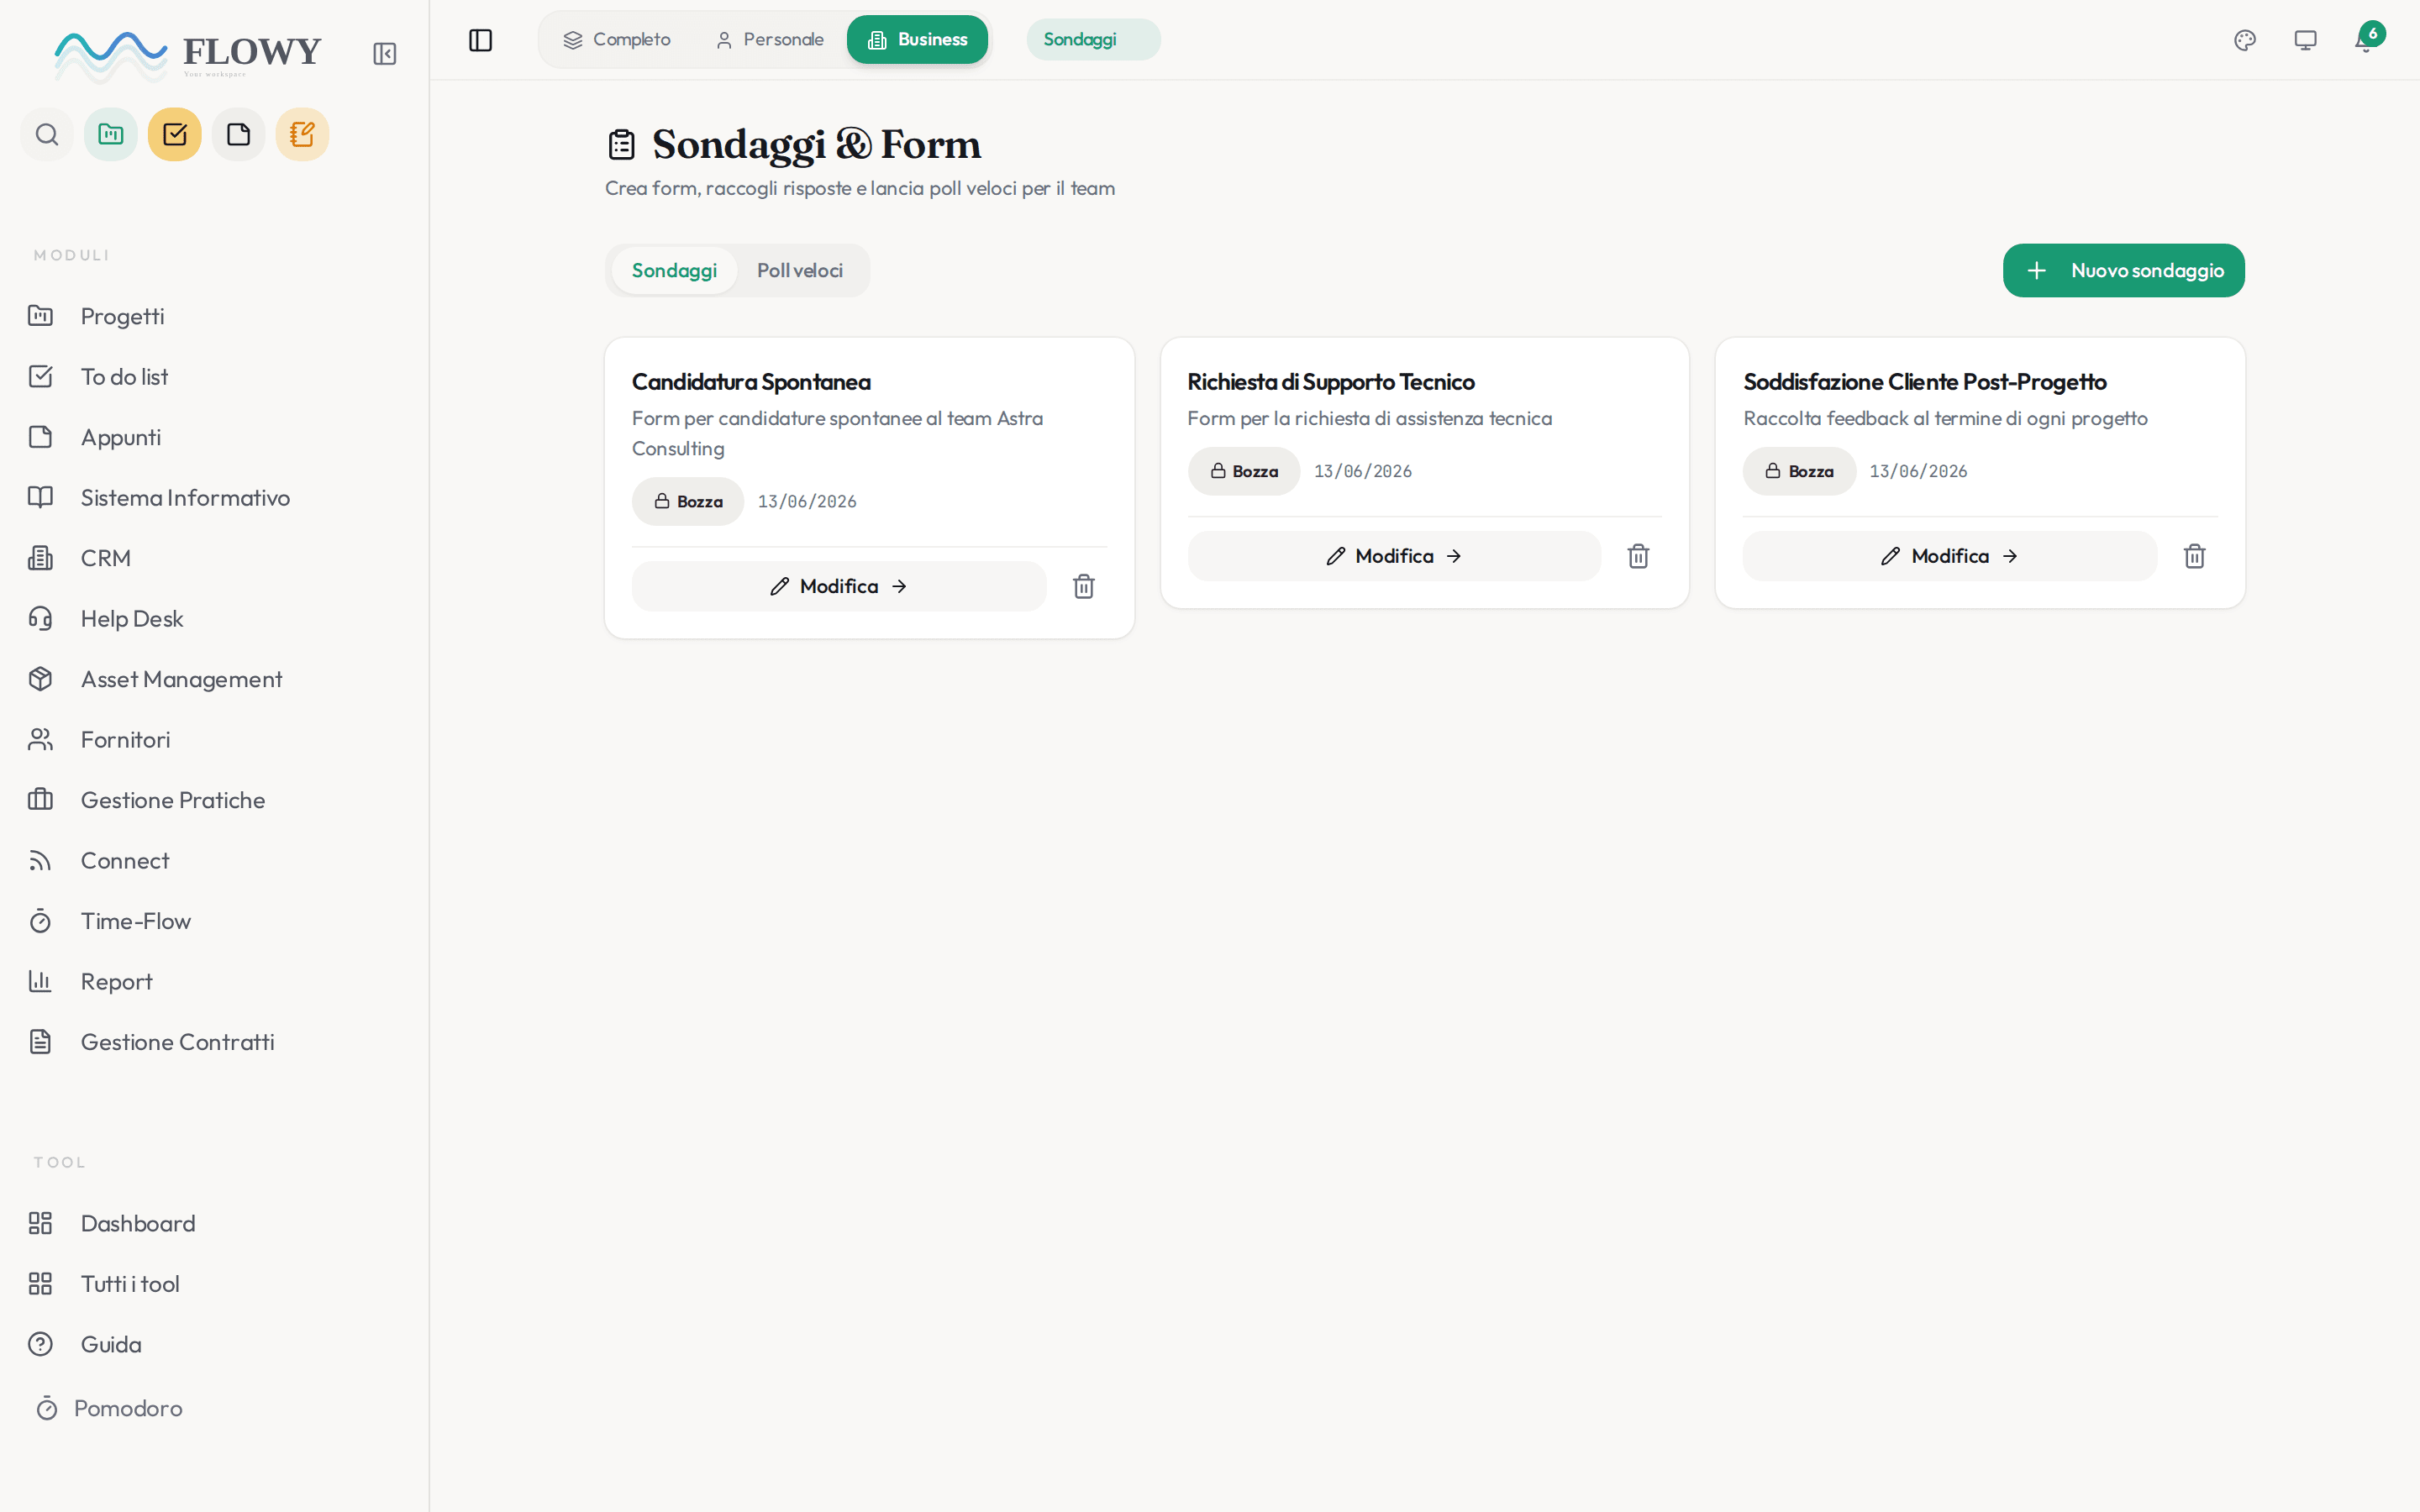Open Gestione Contratti module
2420x1512 pixels.
[214, 1042]
